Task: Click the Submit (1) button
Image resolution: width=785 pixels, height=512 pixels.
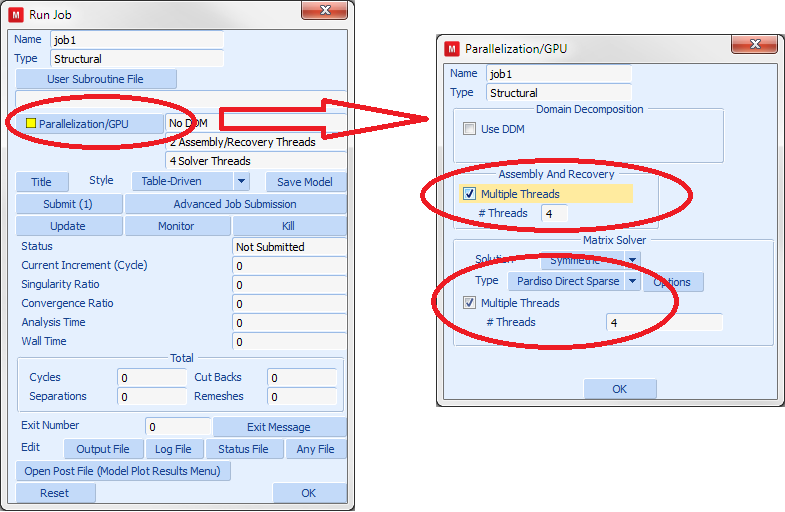Action: coord(67,204)
